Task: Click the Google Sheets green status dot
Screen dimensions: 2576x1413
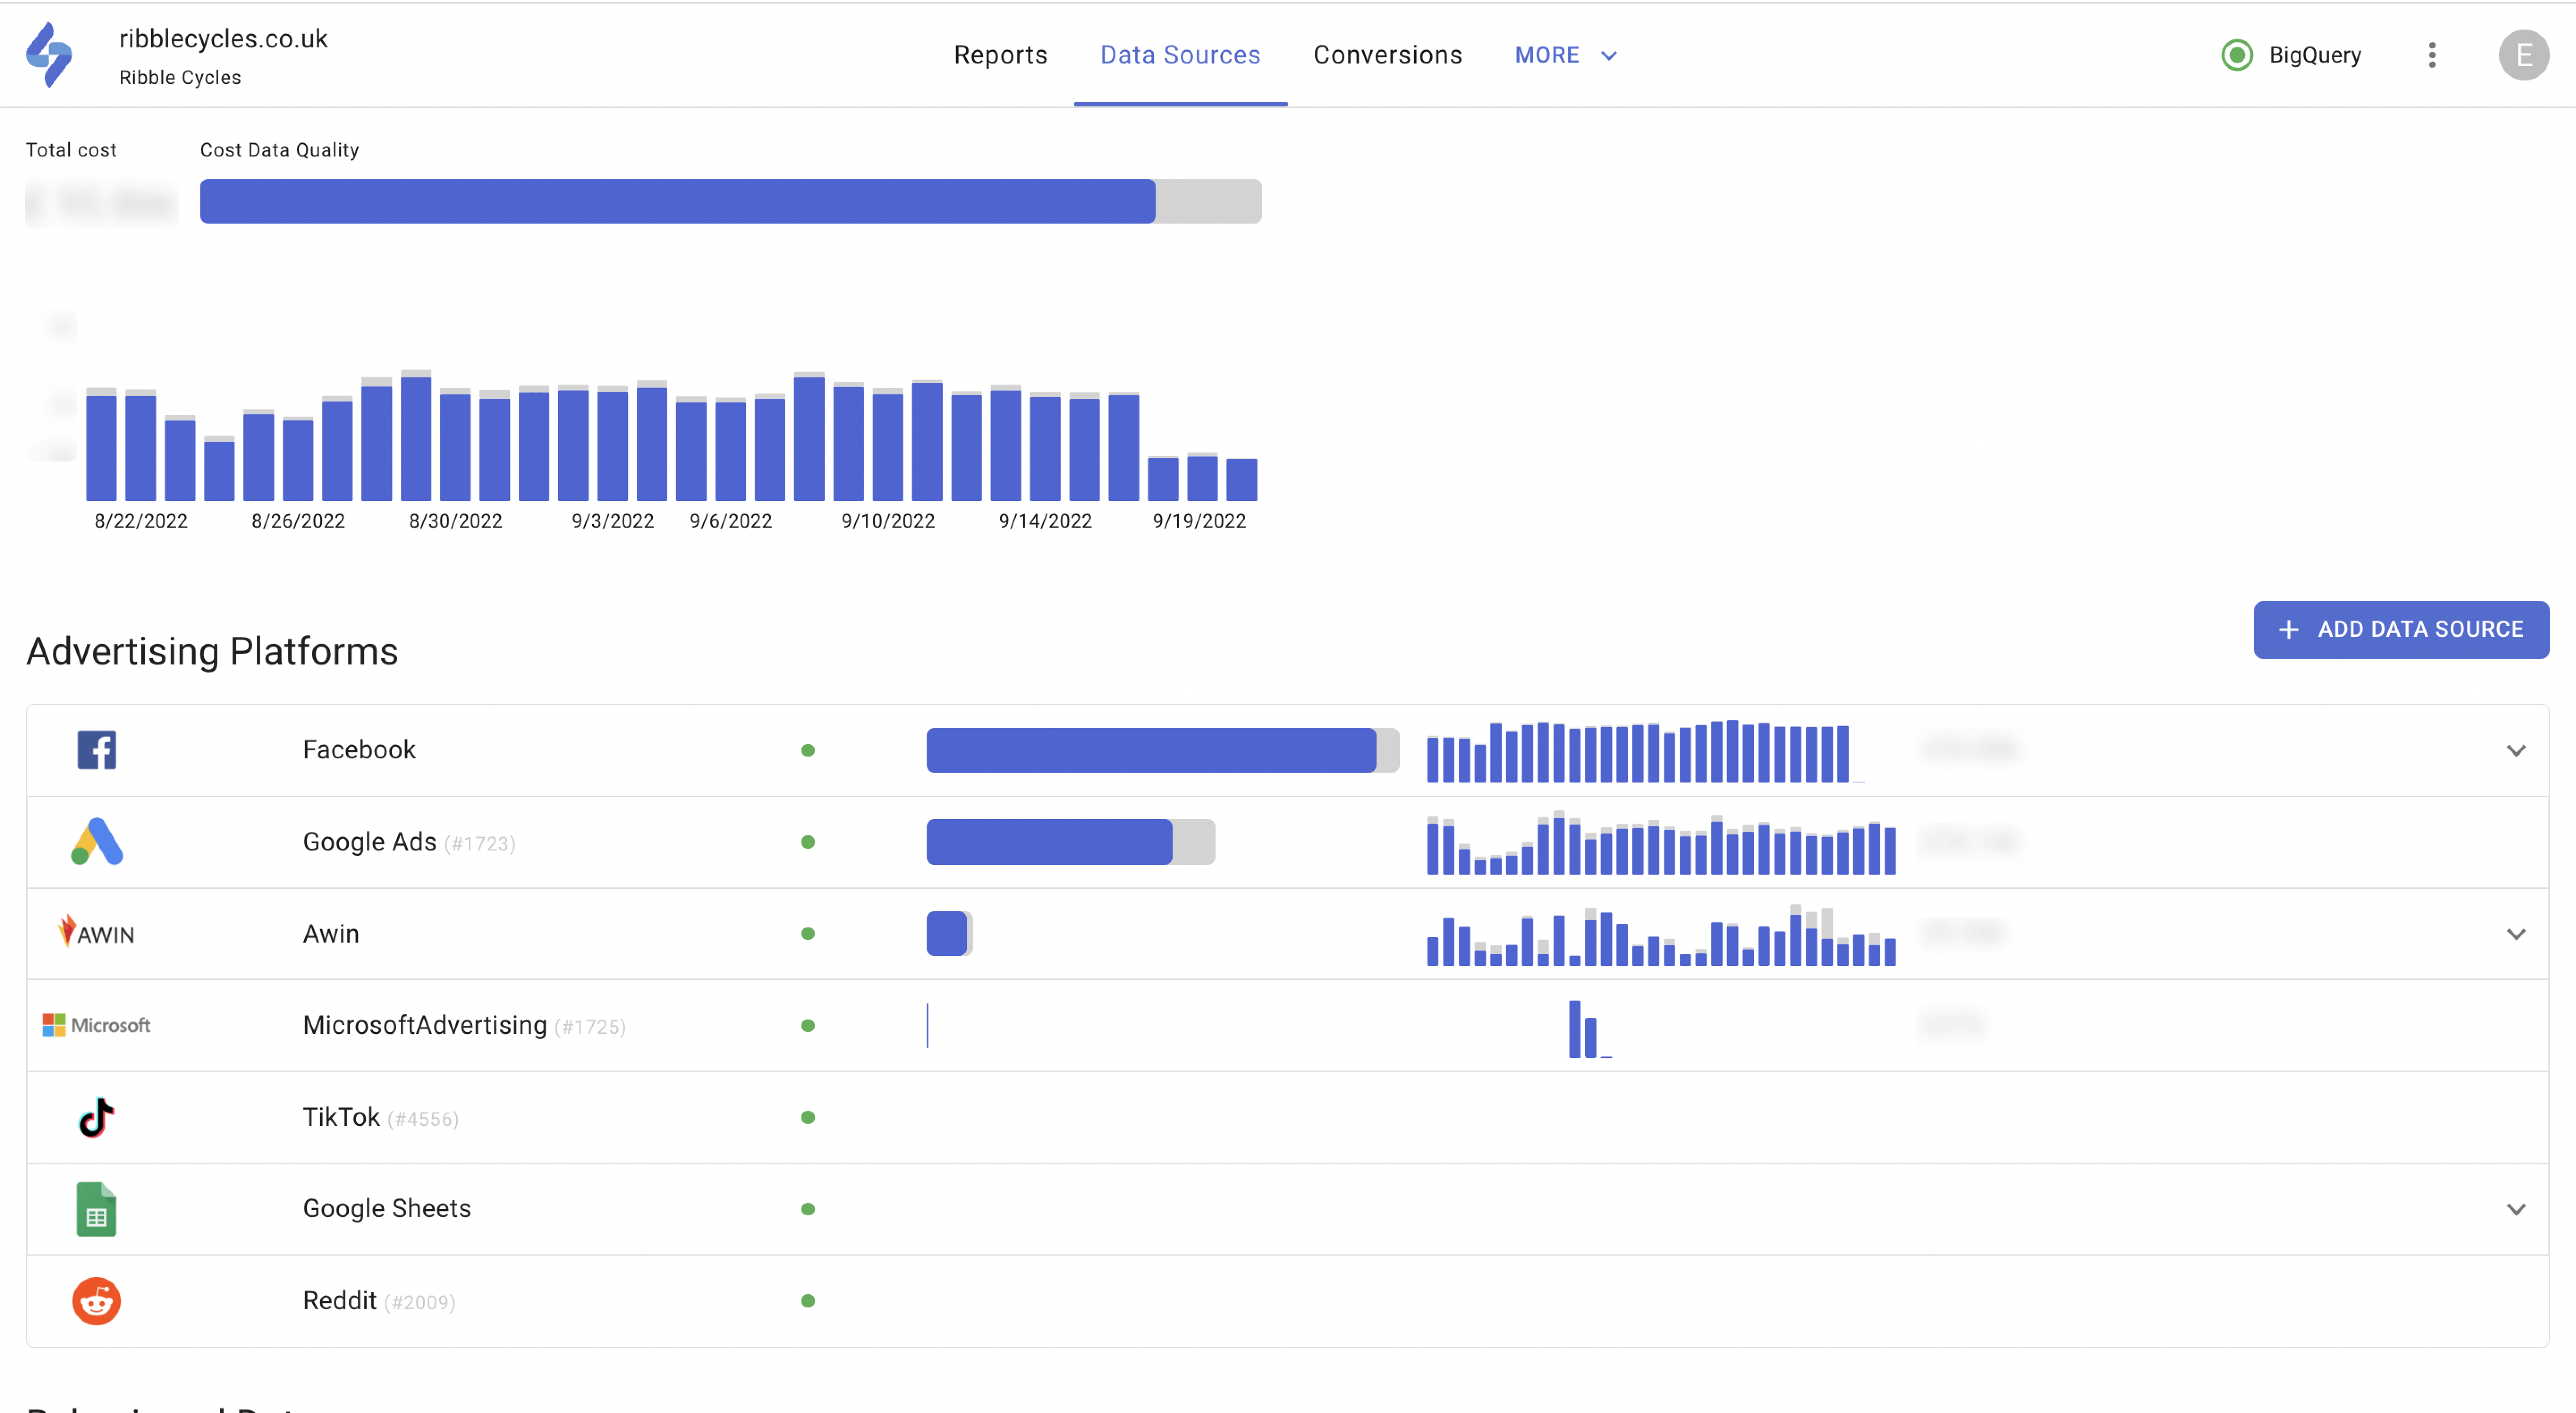Action: [x=808, y=1209]
